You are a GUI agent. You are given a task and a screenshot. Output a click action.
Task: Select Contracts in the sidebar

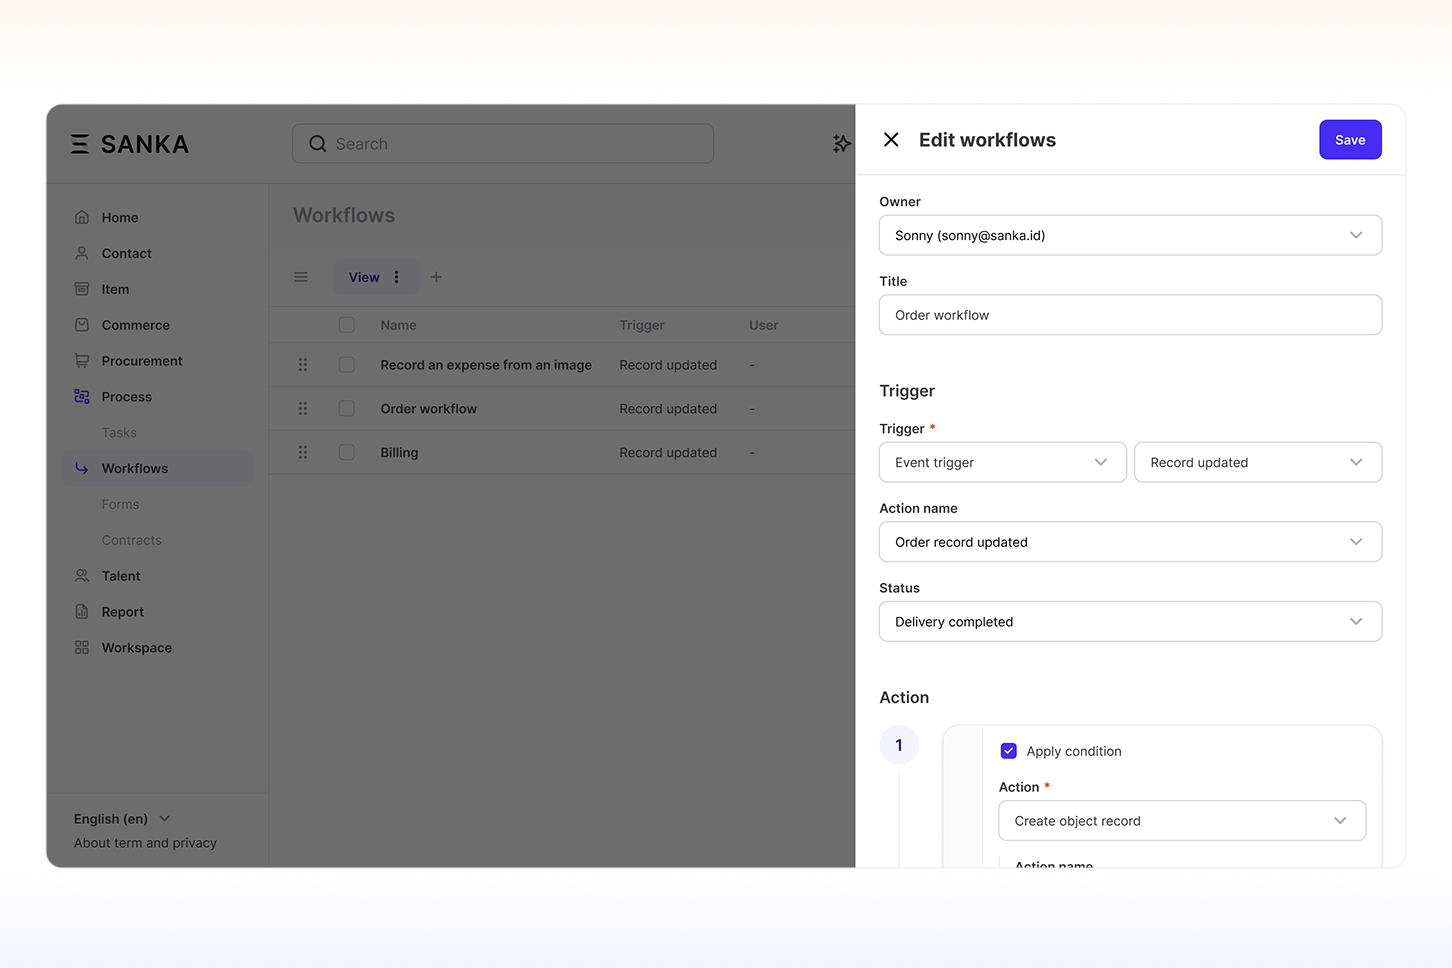(131, 540)
